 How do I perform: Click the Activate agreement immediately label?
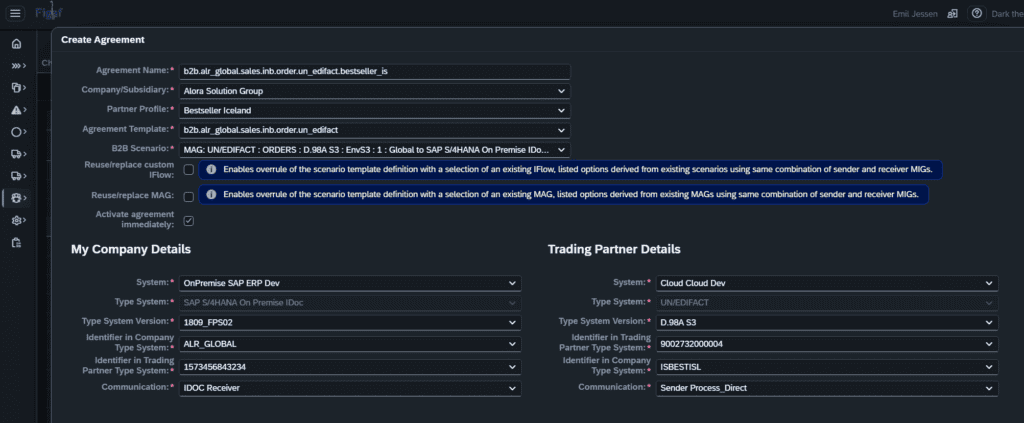point(135,219)
